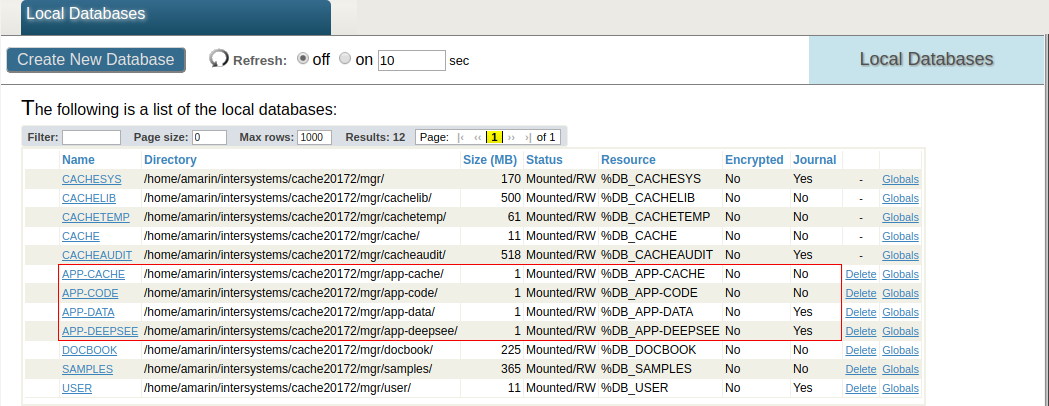Select the highlighted page 1 indicator
Screen dimensions: 1049x406
point(494,137)
